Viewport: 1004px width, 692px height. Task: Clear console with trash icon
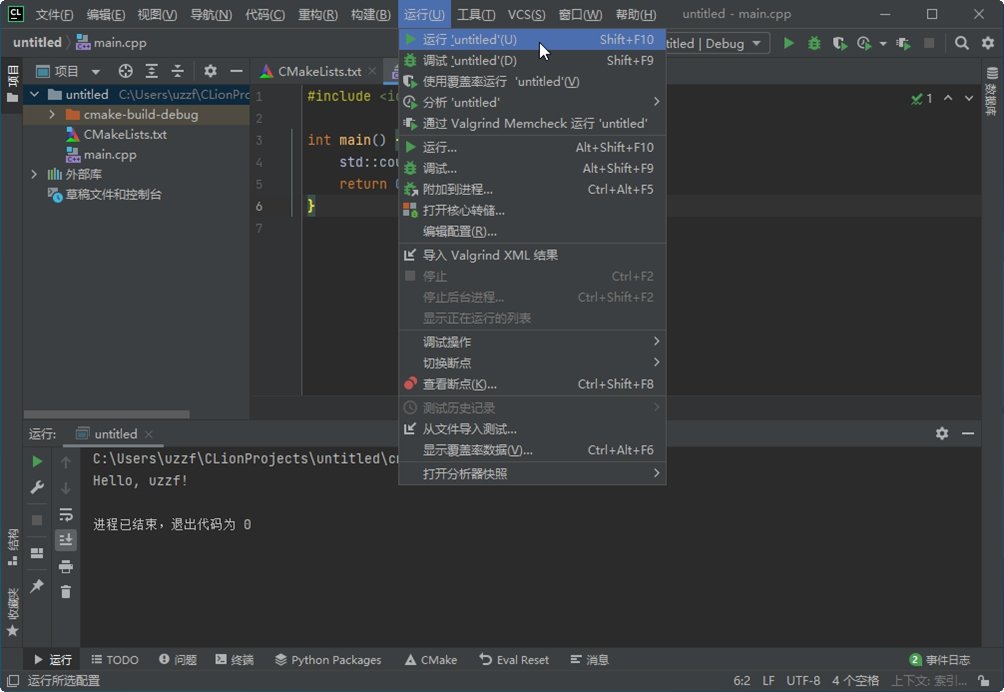coord(66,592)
